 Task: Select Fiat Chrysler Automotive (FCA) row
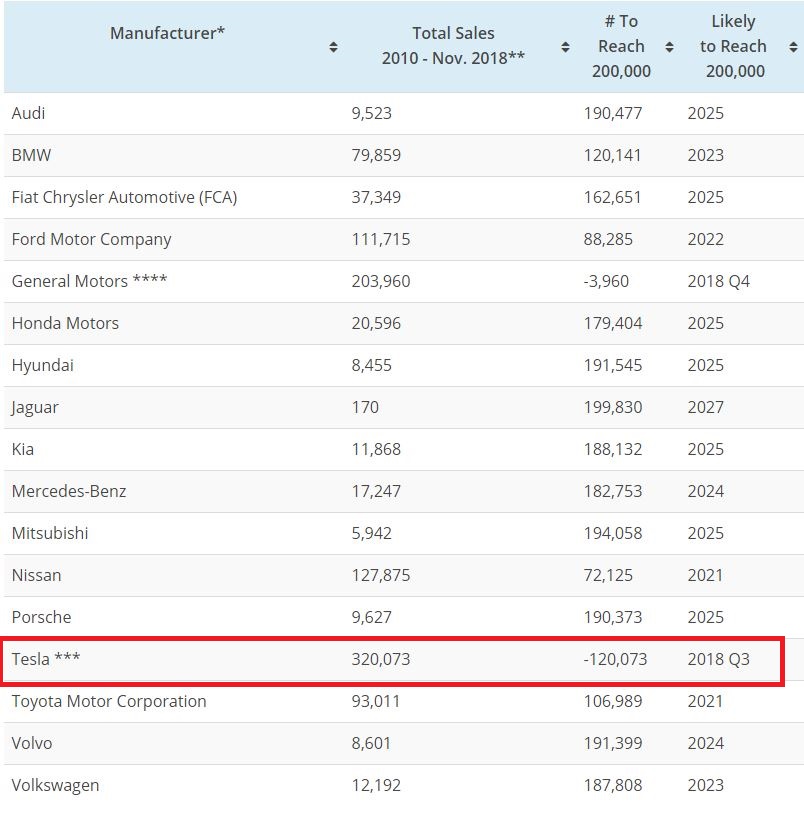point(124,197)
